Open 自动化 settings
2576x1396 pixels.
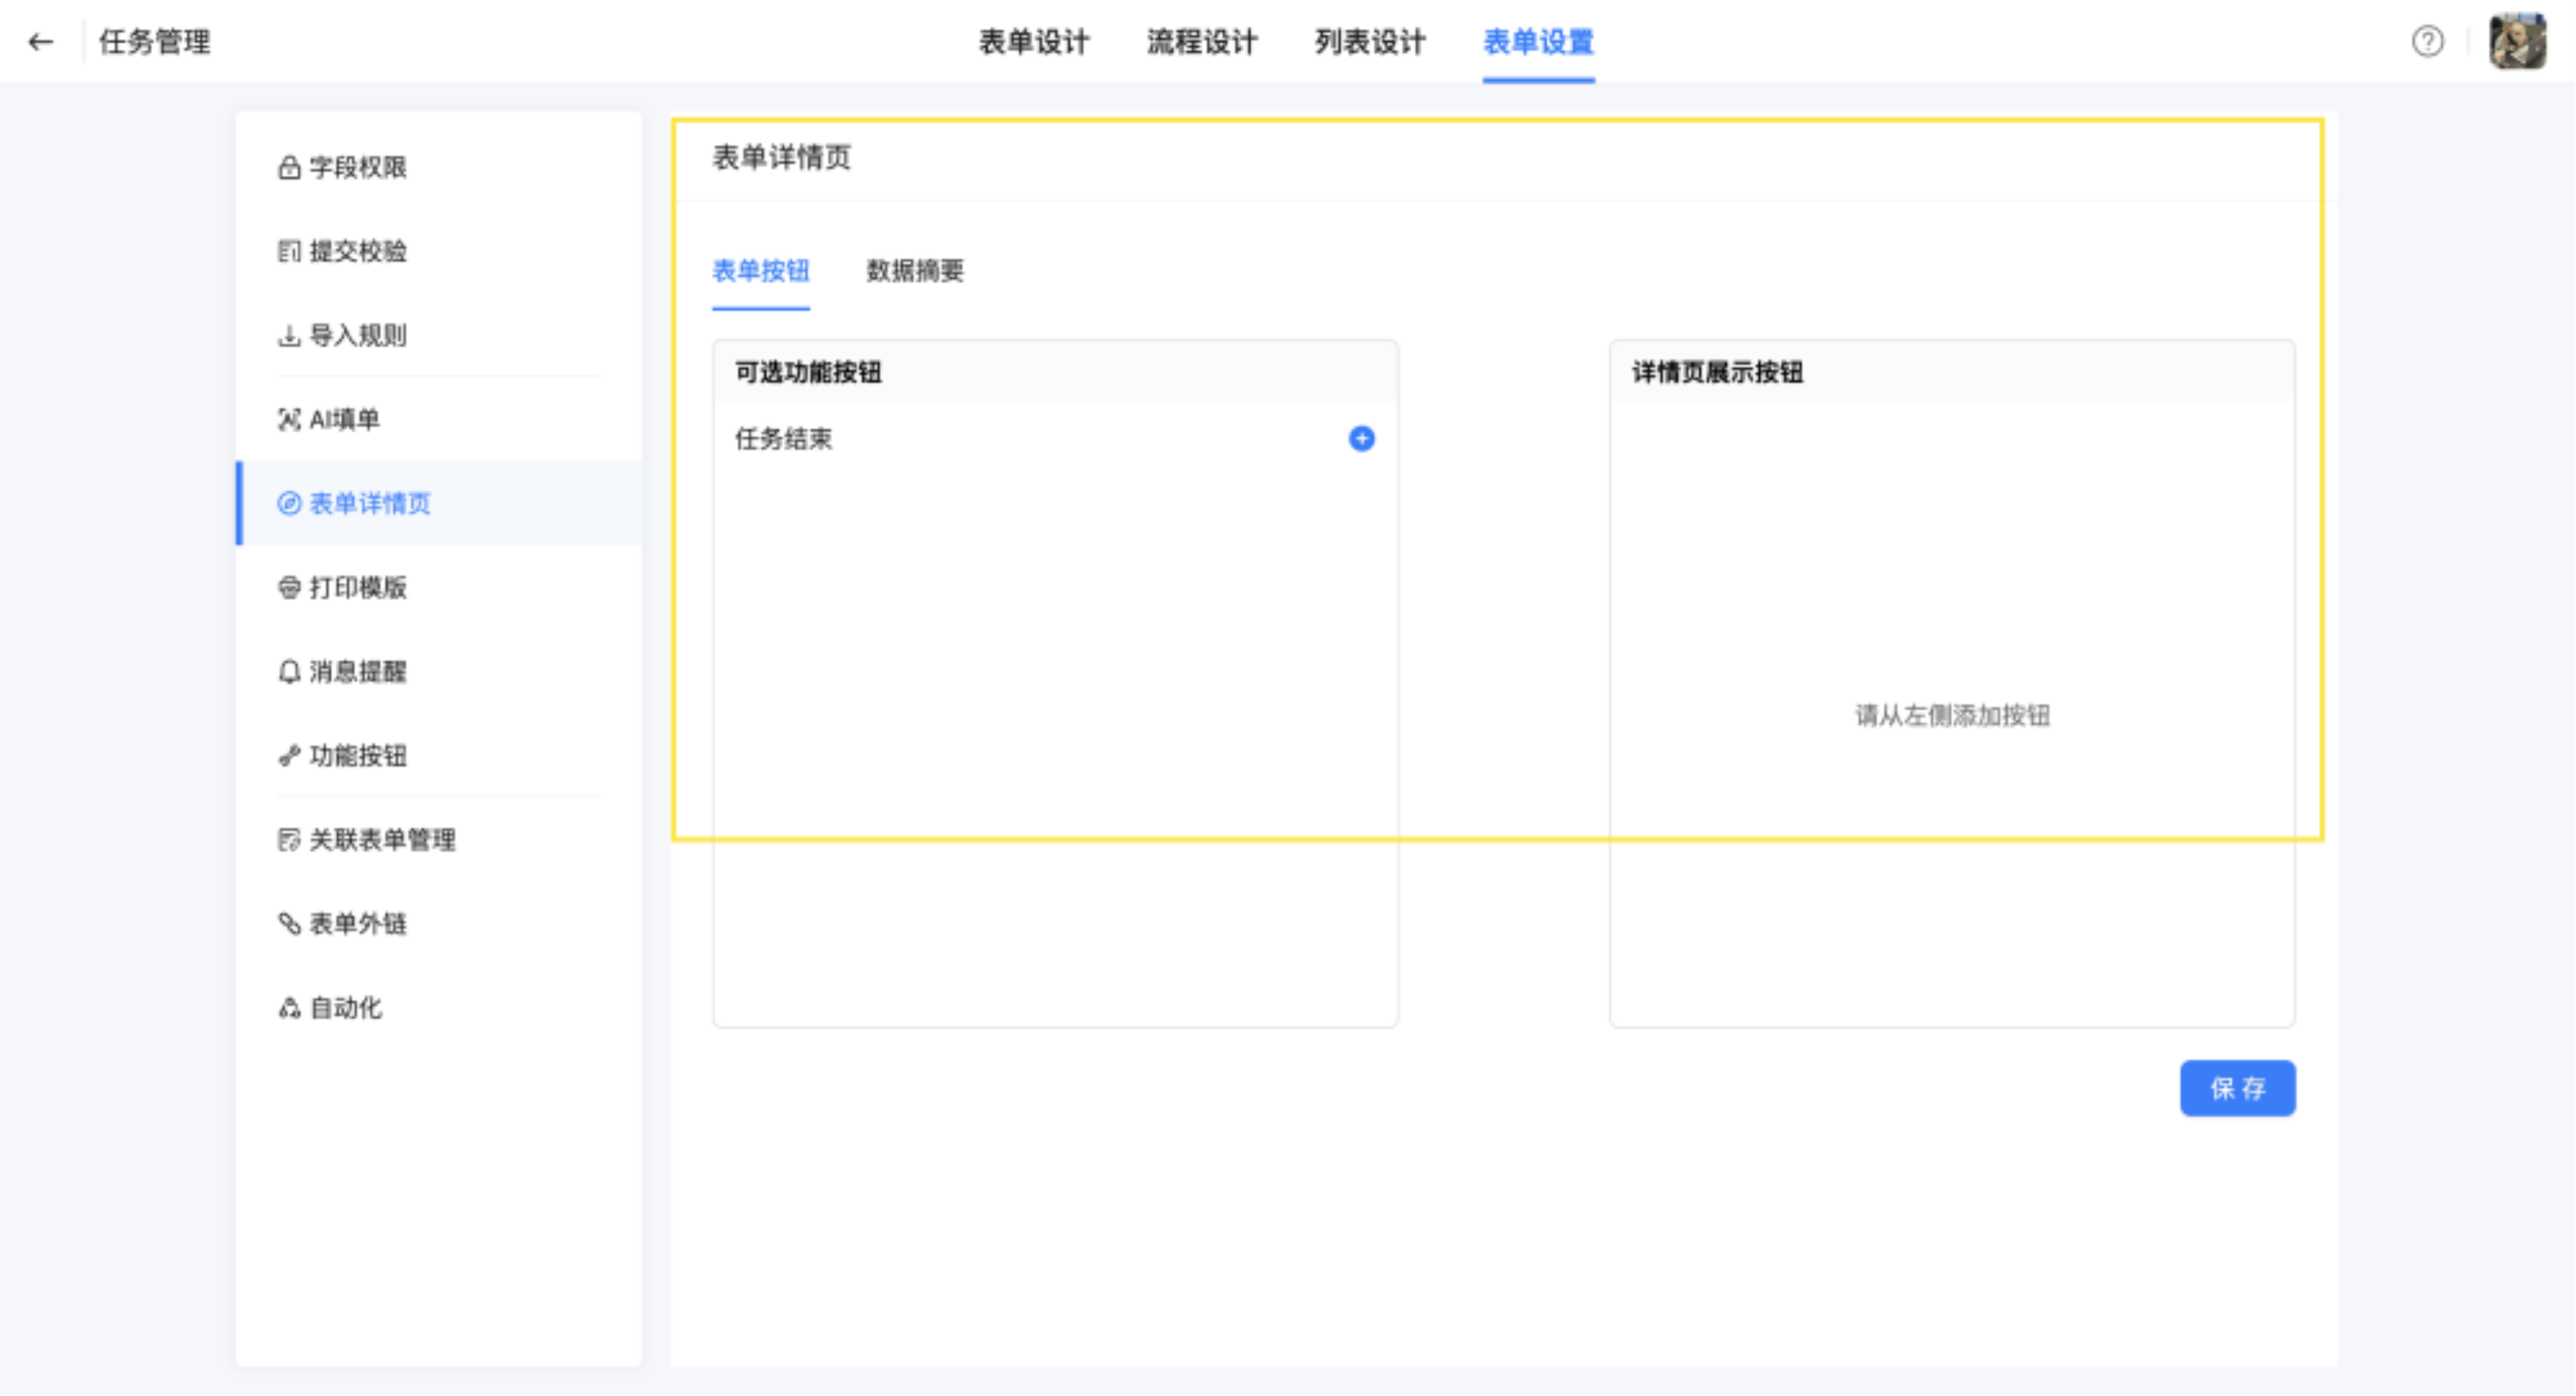pos(345,1007)
